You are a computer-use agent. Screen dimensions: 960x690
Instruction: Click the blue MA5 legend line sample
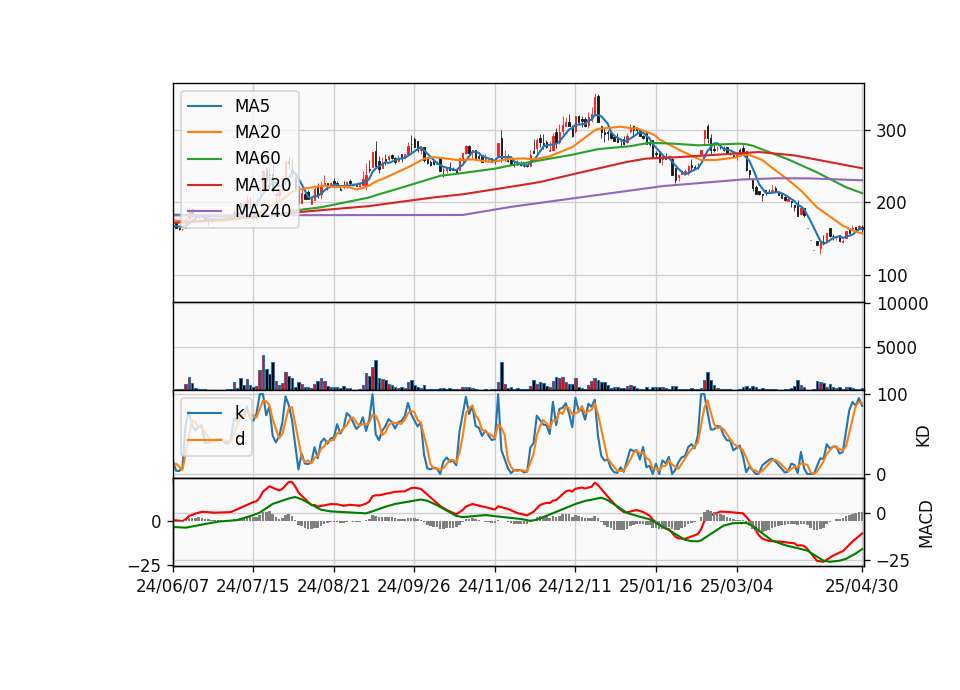[x=204, y=106]
